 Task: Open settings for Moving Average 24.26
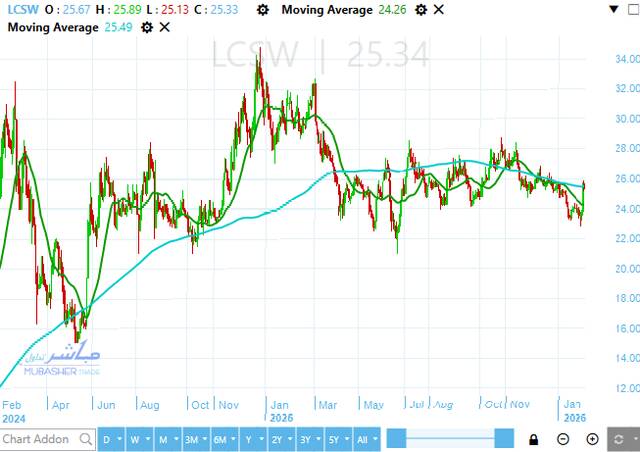(x=421, y=9)
